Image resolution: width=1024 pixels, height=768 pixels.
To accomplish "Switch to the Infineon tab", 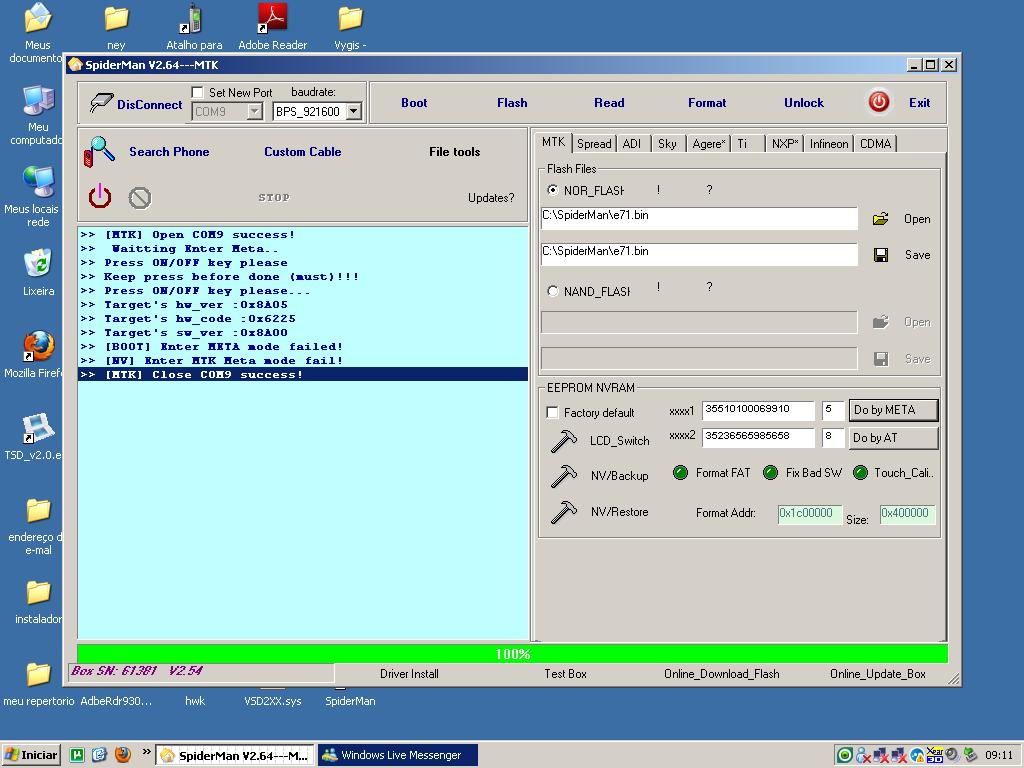I will point(829,144).
